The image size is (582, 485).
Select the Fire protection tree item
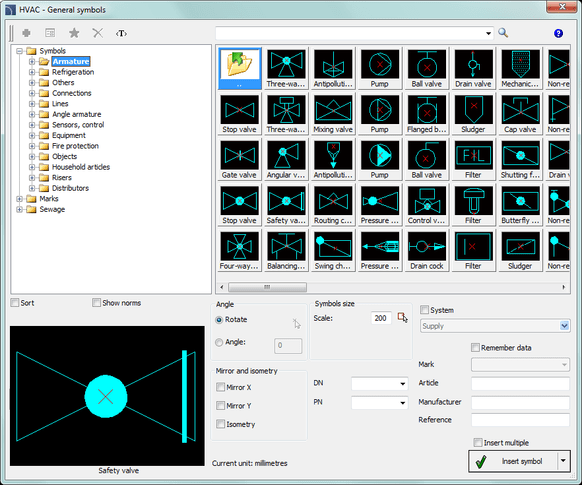click(75, 146)
